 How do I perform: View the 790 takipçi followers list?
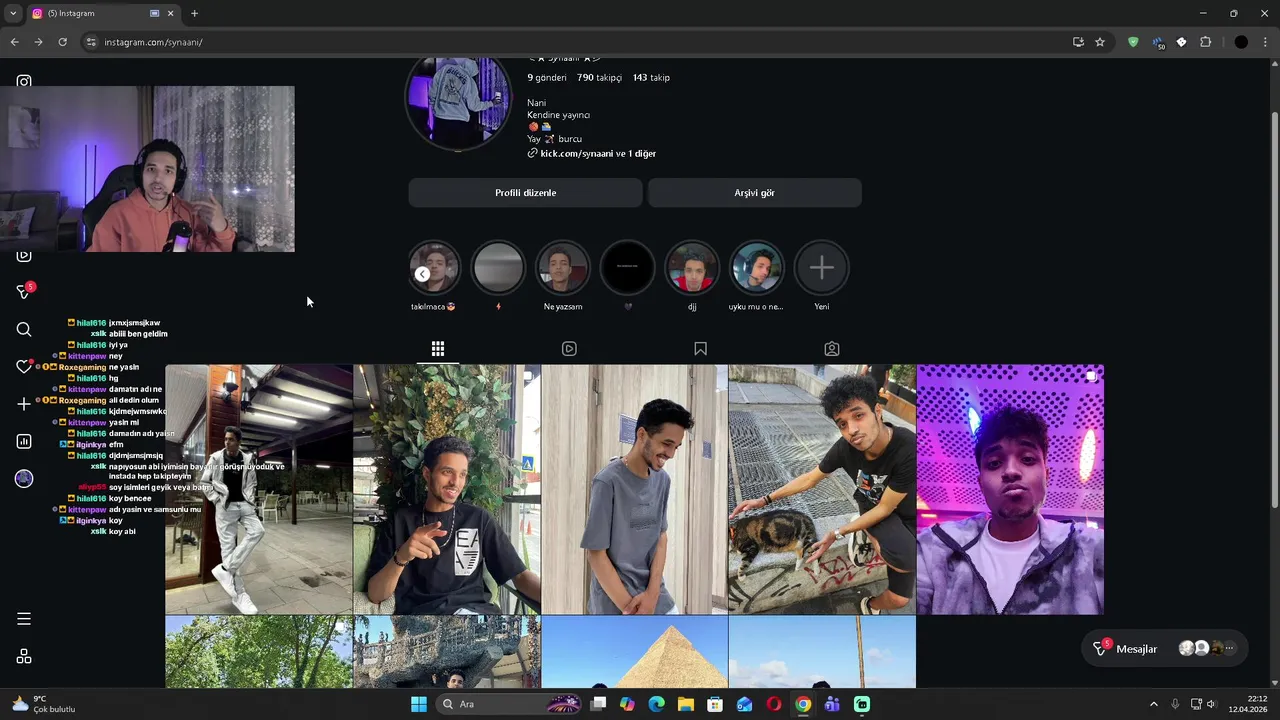click(x=599, y=78)
